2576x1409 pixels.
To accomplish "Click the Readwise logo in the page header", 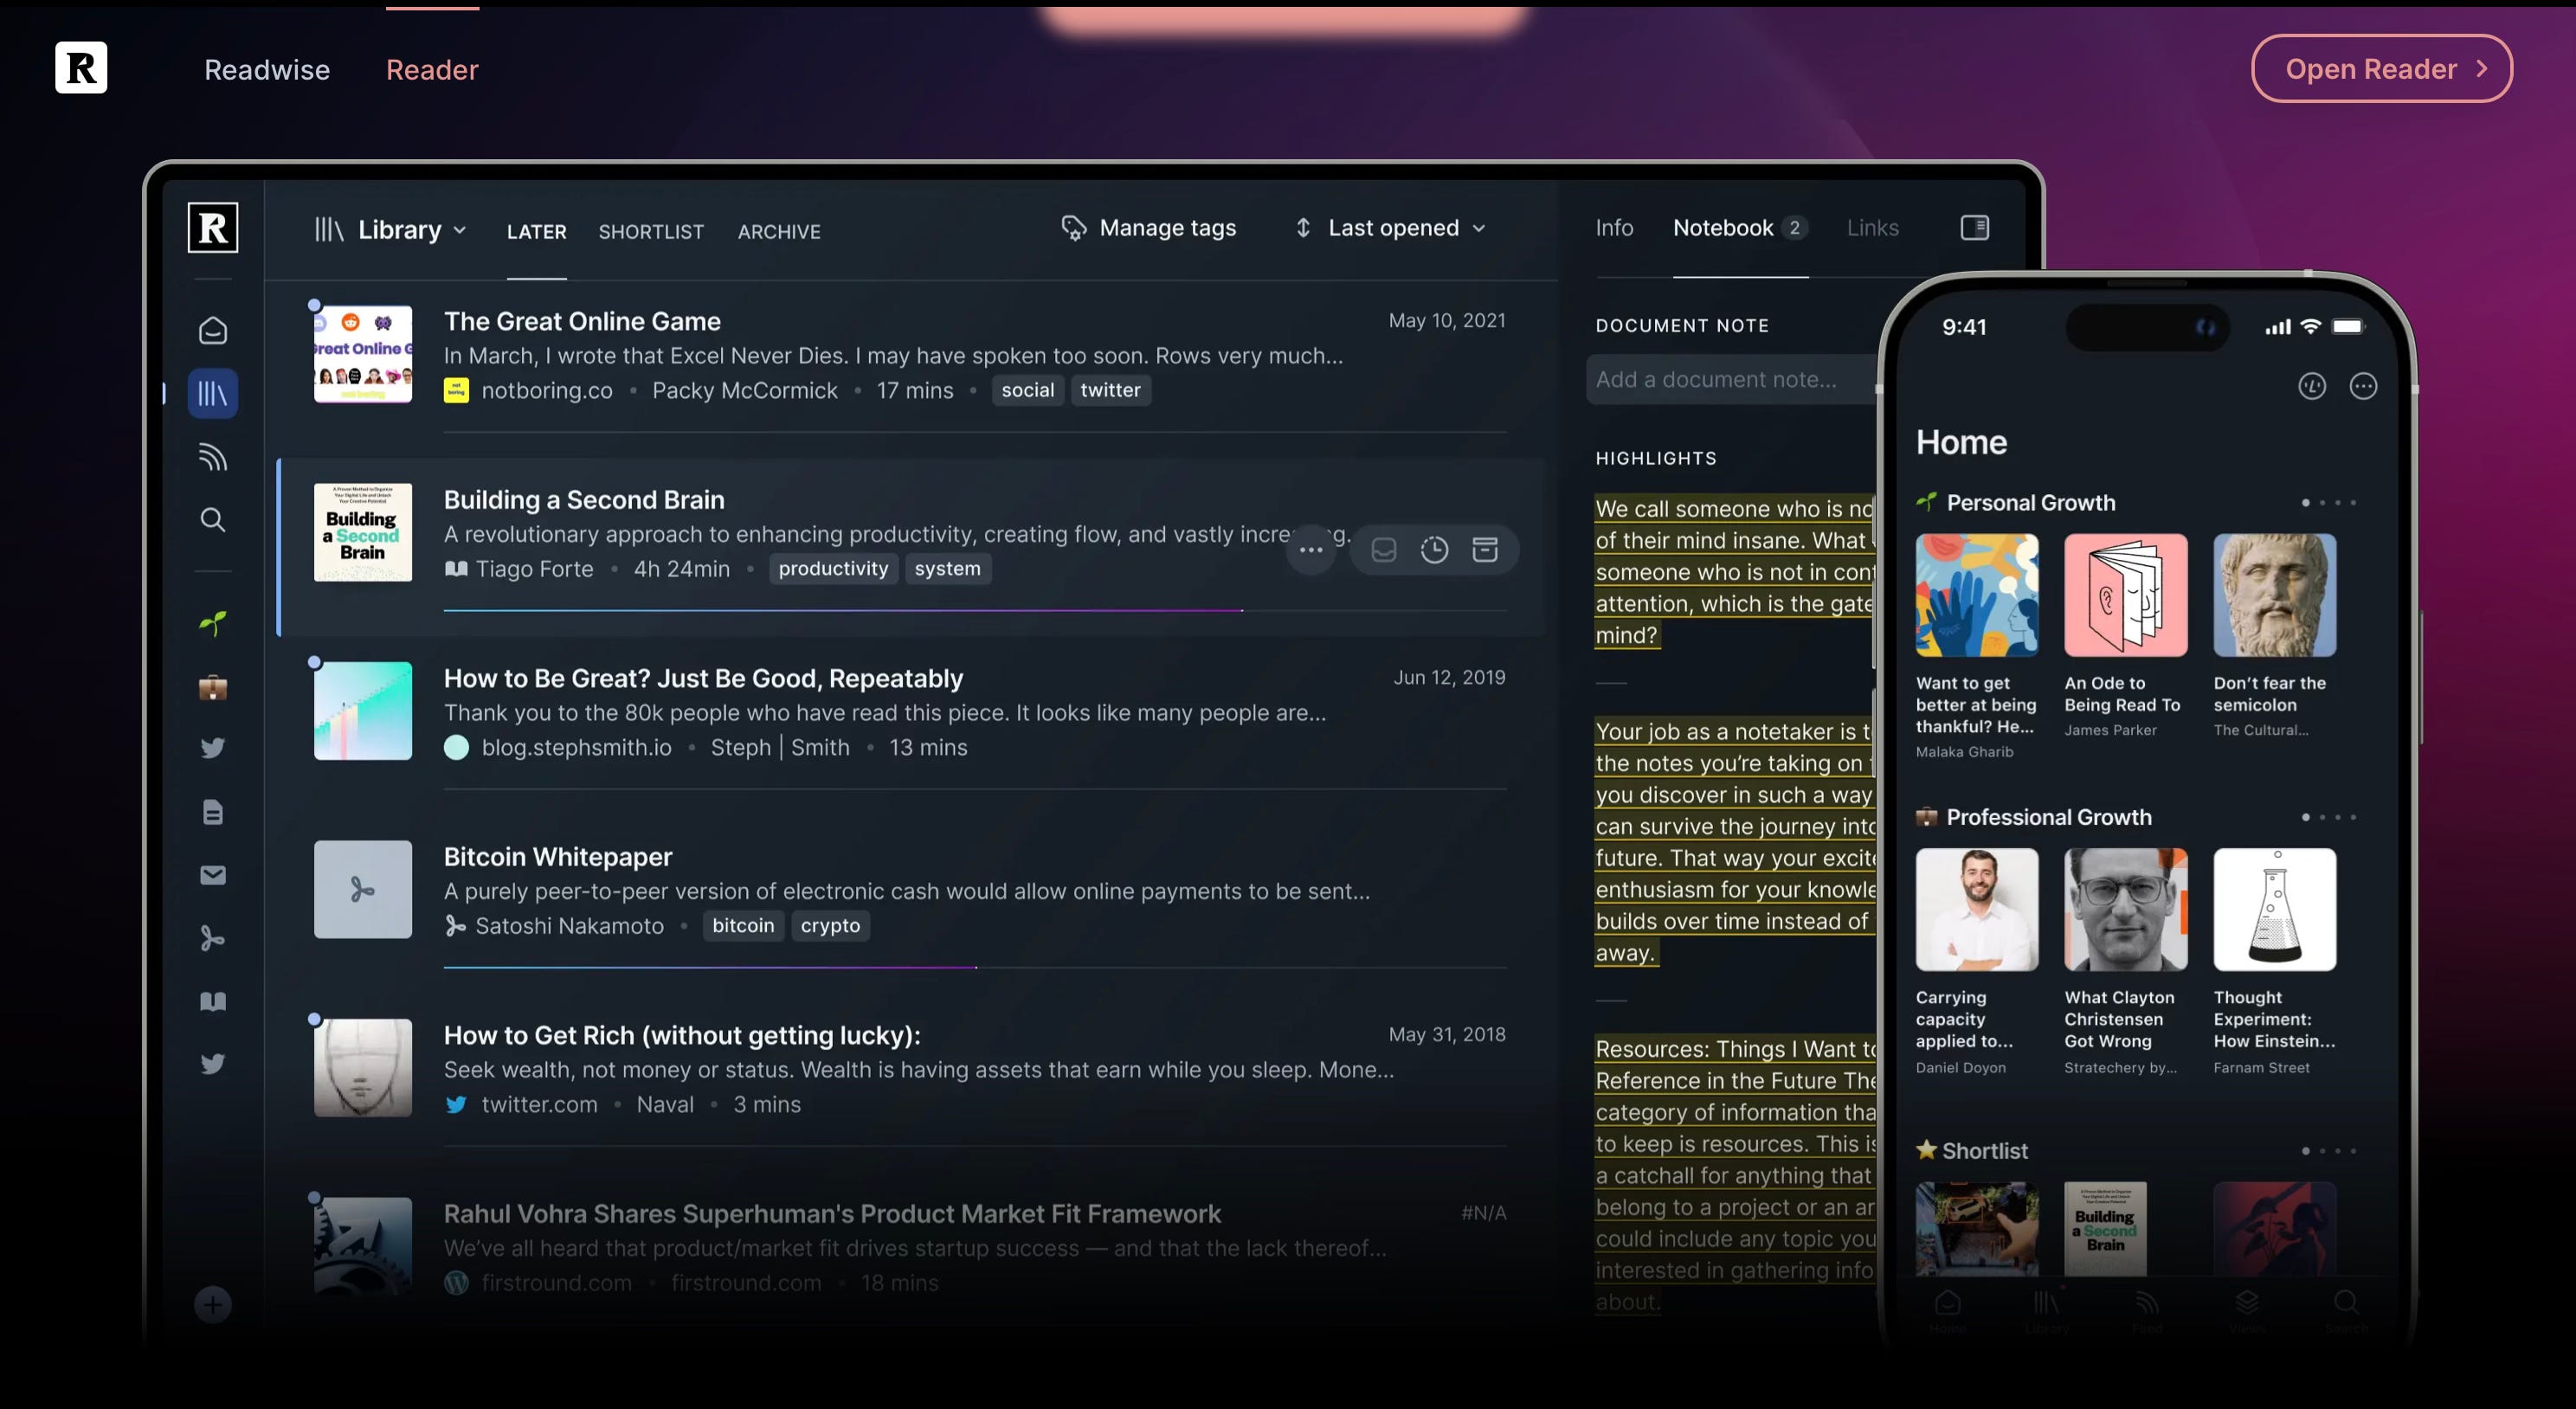I will click(81, 68).
